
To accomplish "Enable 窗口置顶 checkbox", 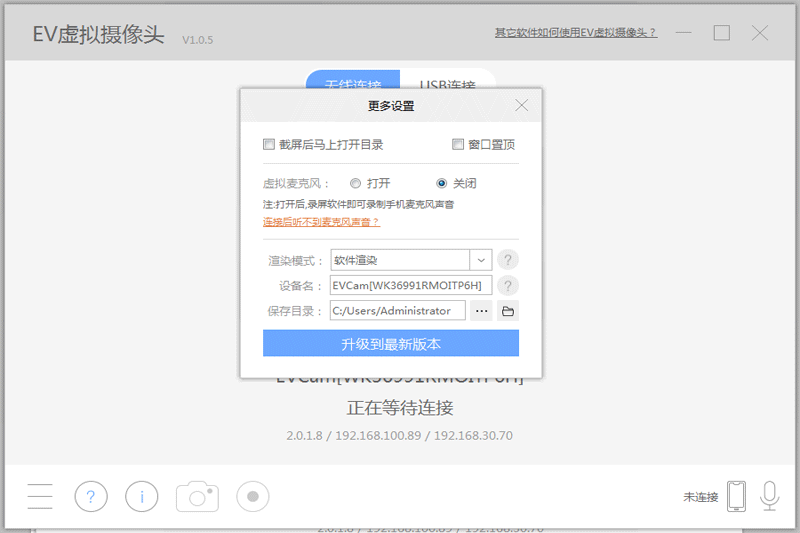I will 458,145.
